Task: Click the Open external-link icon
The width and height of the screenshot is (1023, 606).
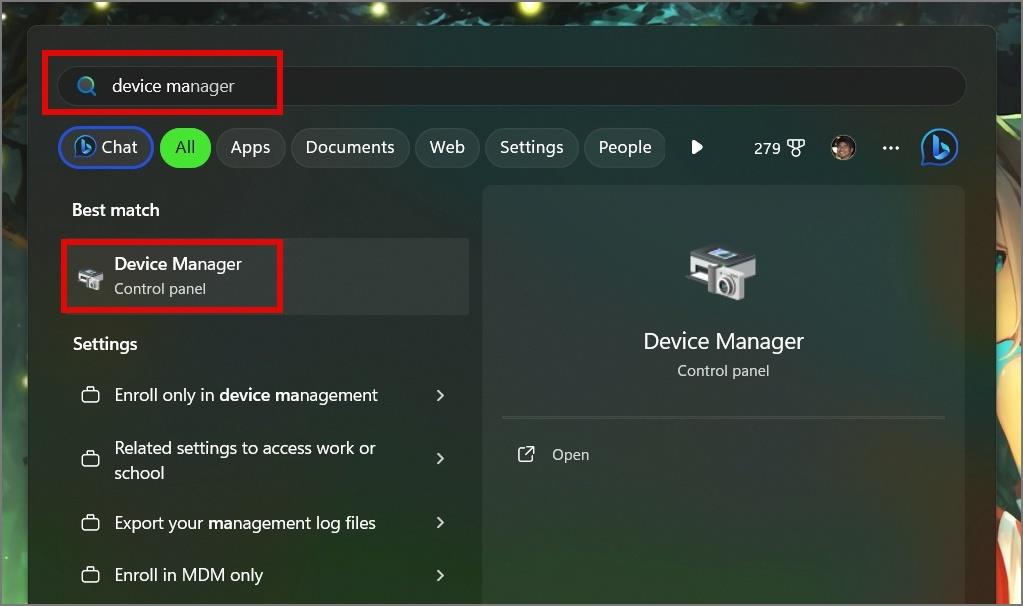Action: click(526, 455)
